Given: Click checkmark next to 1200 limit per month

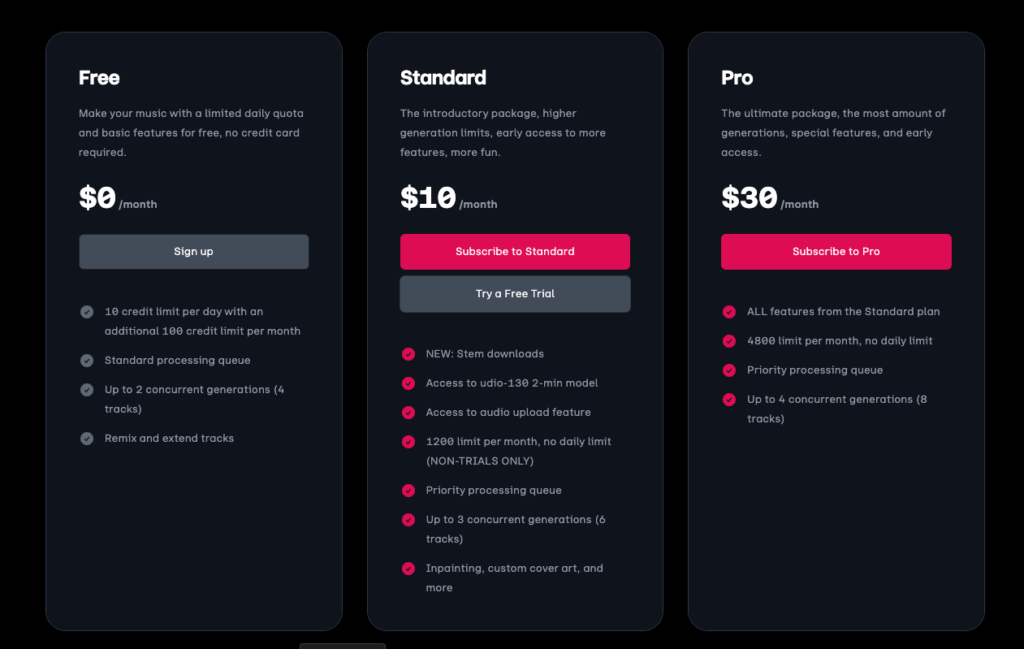Looking at the screenshot, I should (x=408, y=442).
